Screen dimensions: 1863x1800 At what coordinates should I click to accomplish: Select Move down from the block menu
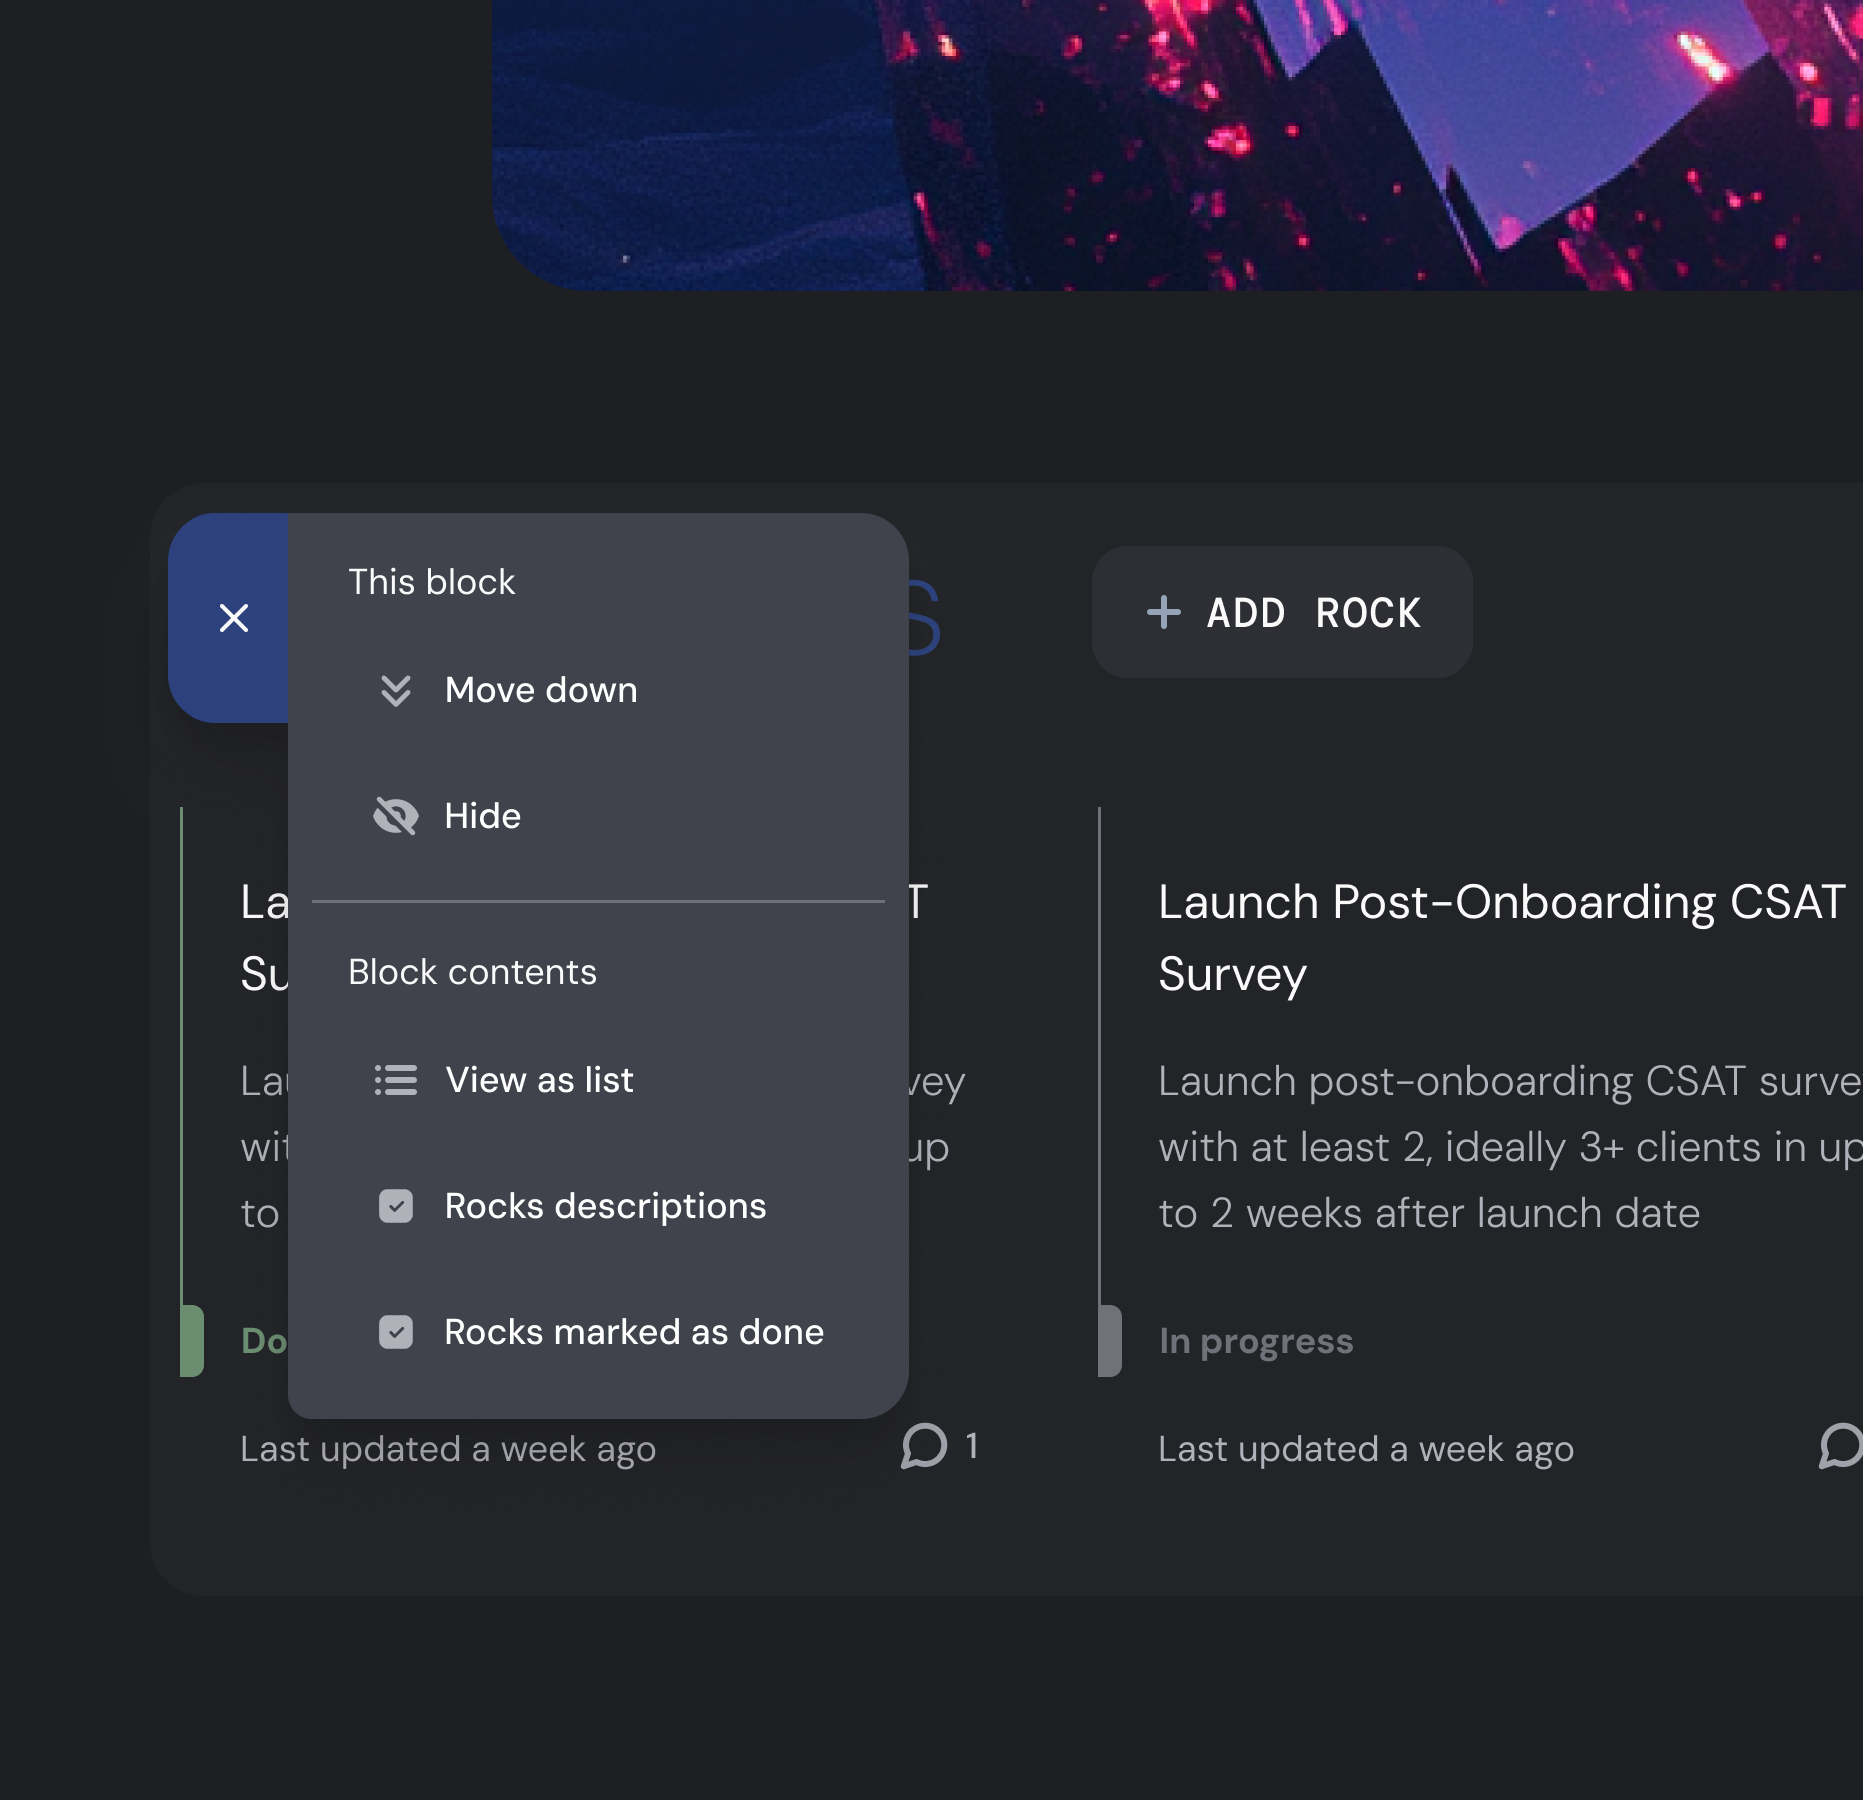click(x=541, y=690)
